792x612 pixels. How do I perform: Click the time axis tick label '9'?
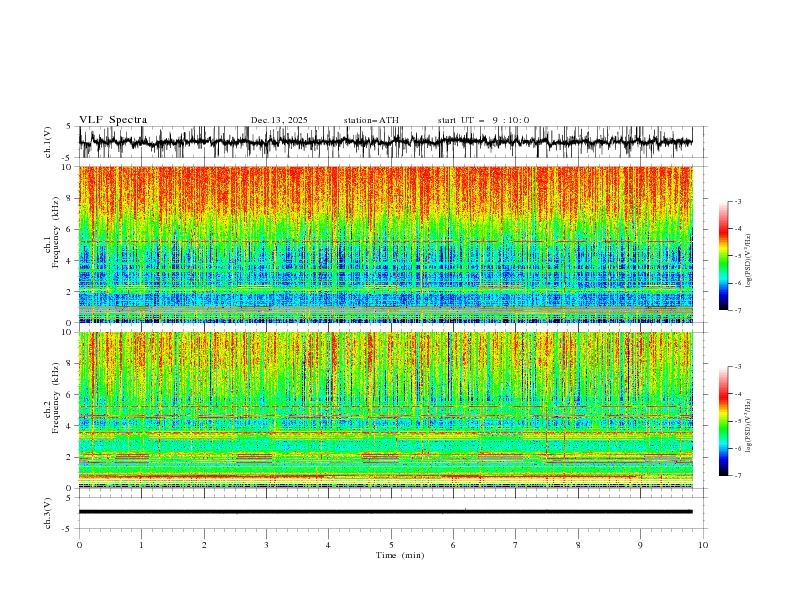pos(640,545)
